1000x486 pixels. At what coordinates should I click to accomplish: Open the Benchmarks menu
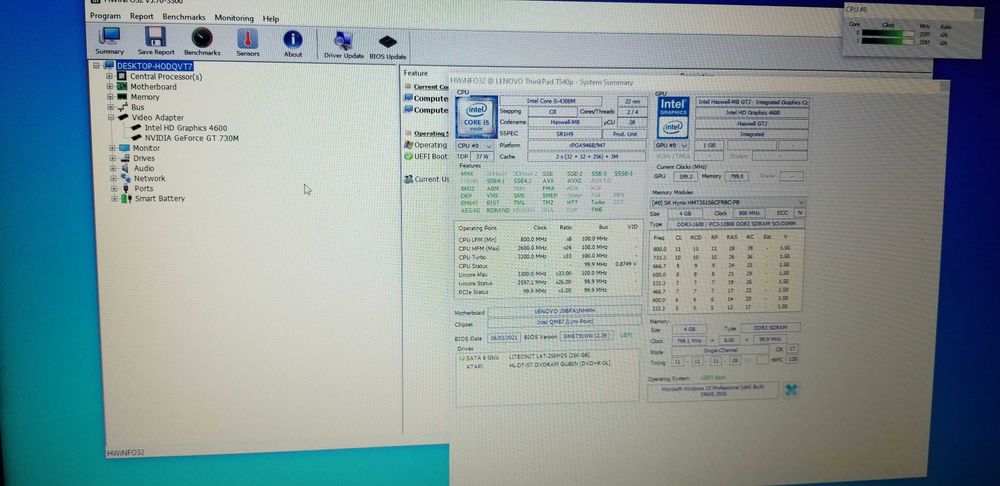(x=184, y=17)
